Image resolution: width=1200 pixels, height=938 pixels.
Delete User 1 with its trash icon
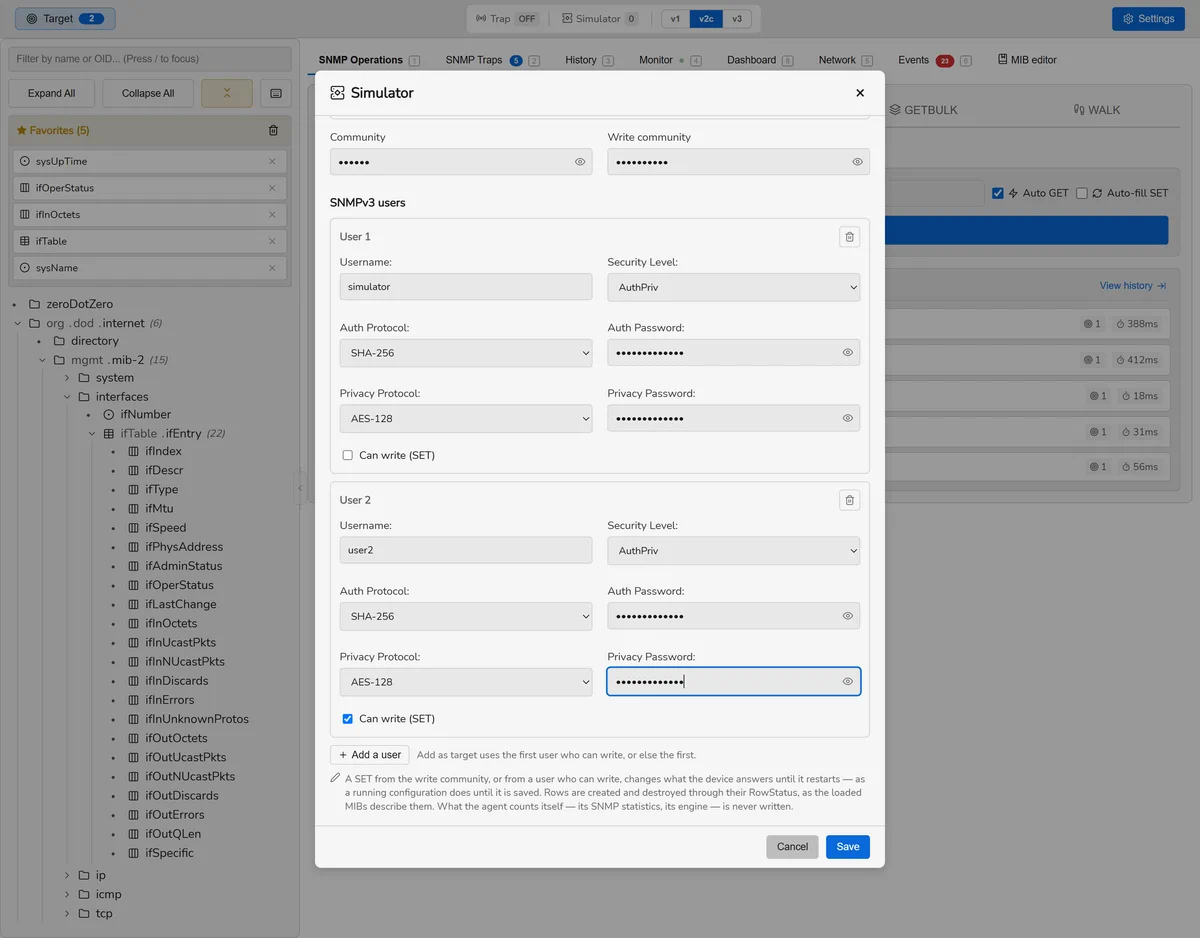[x=849, y=237]
